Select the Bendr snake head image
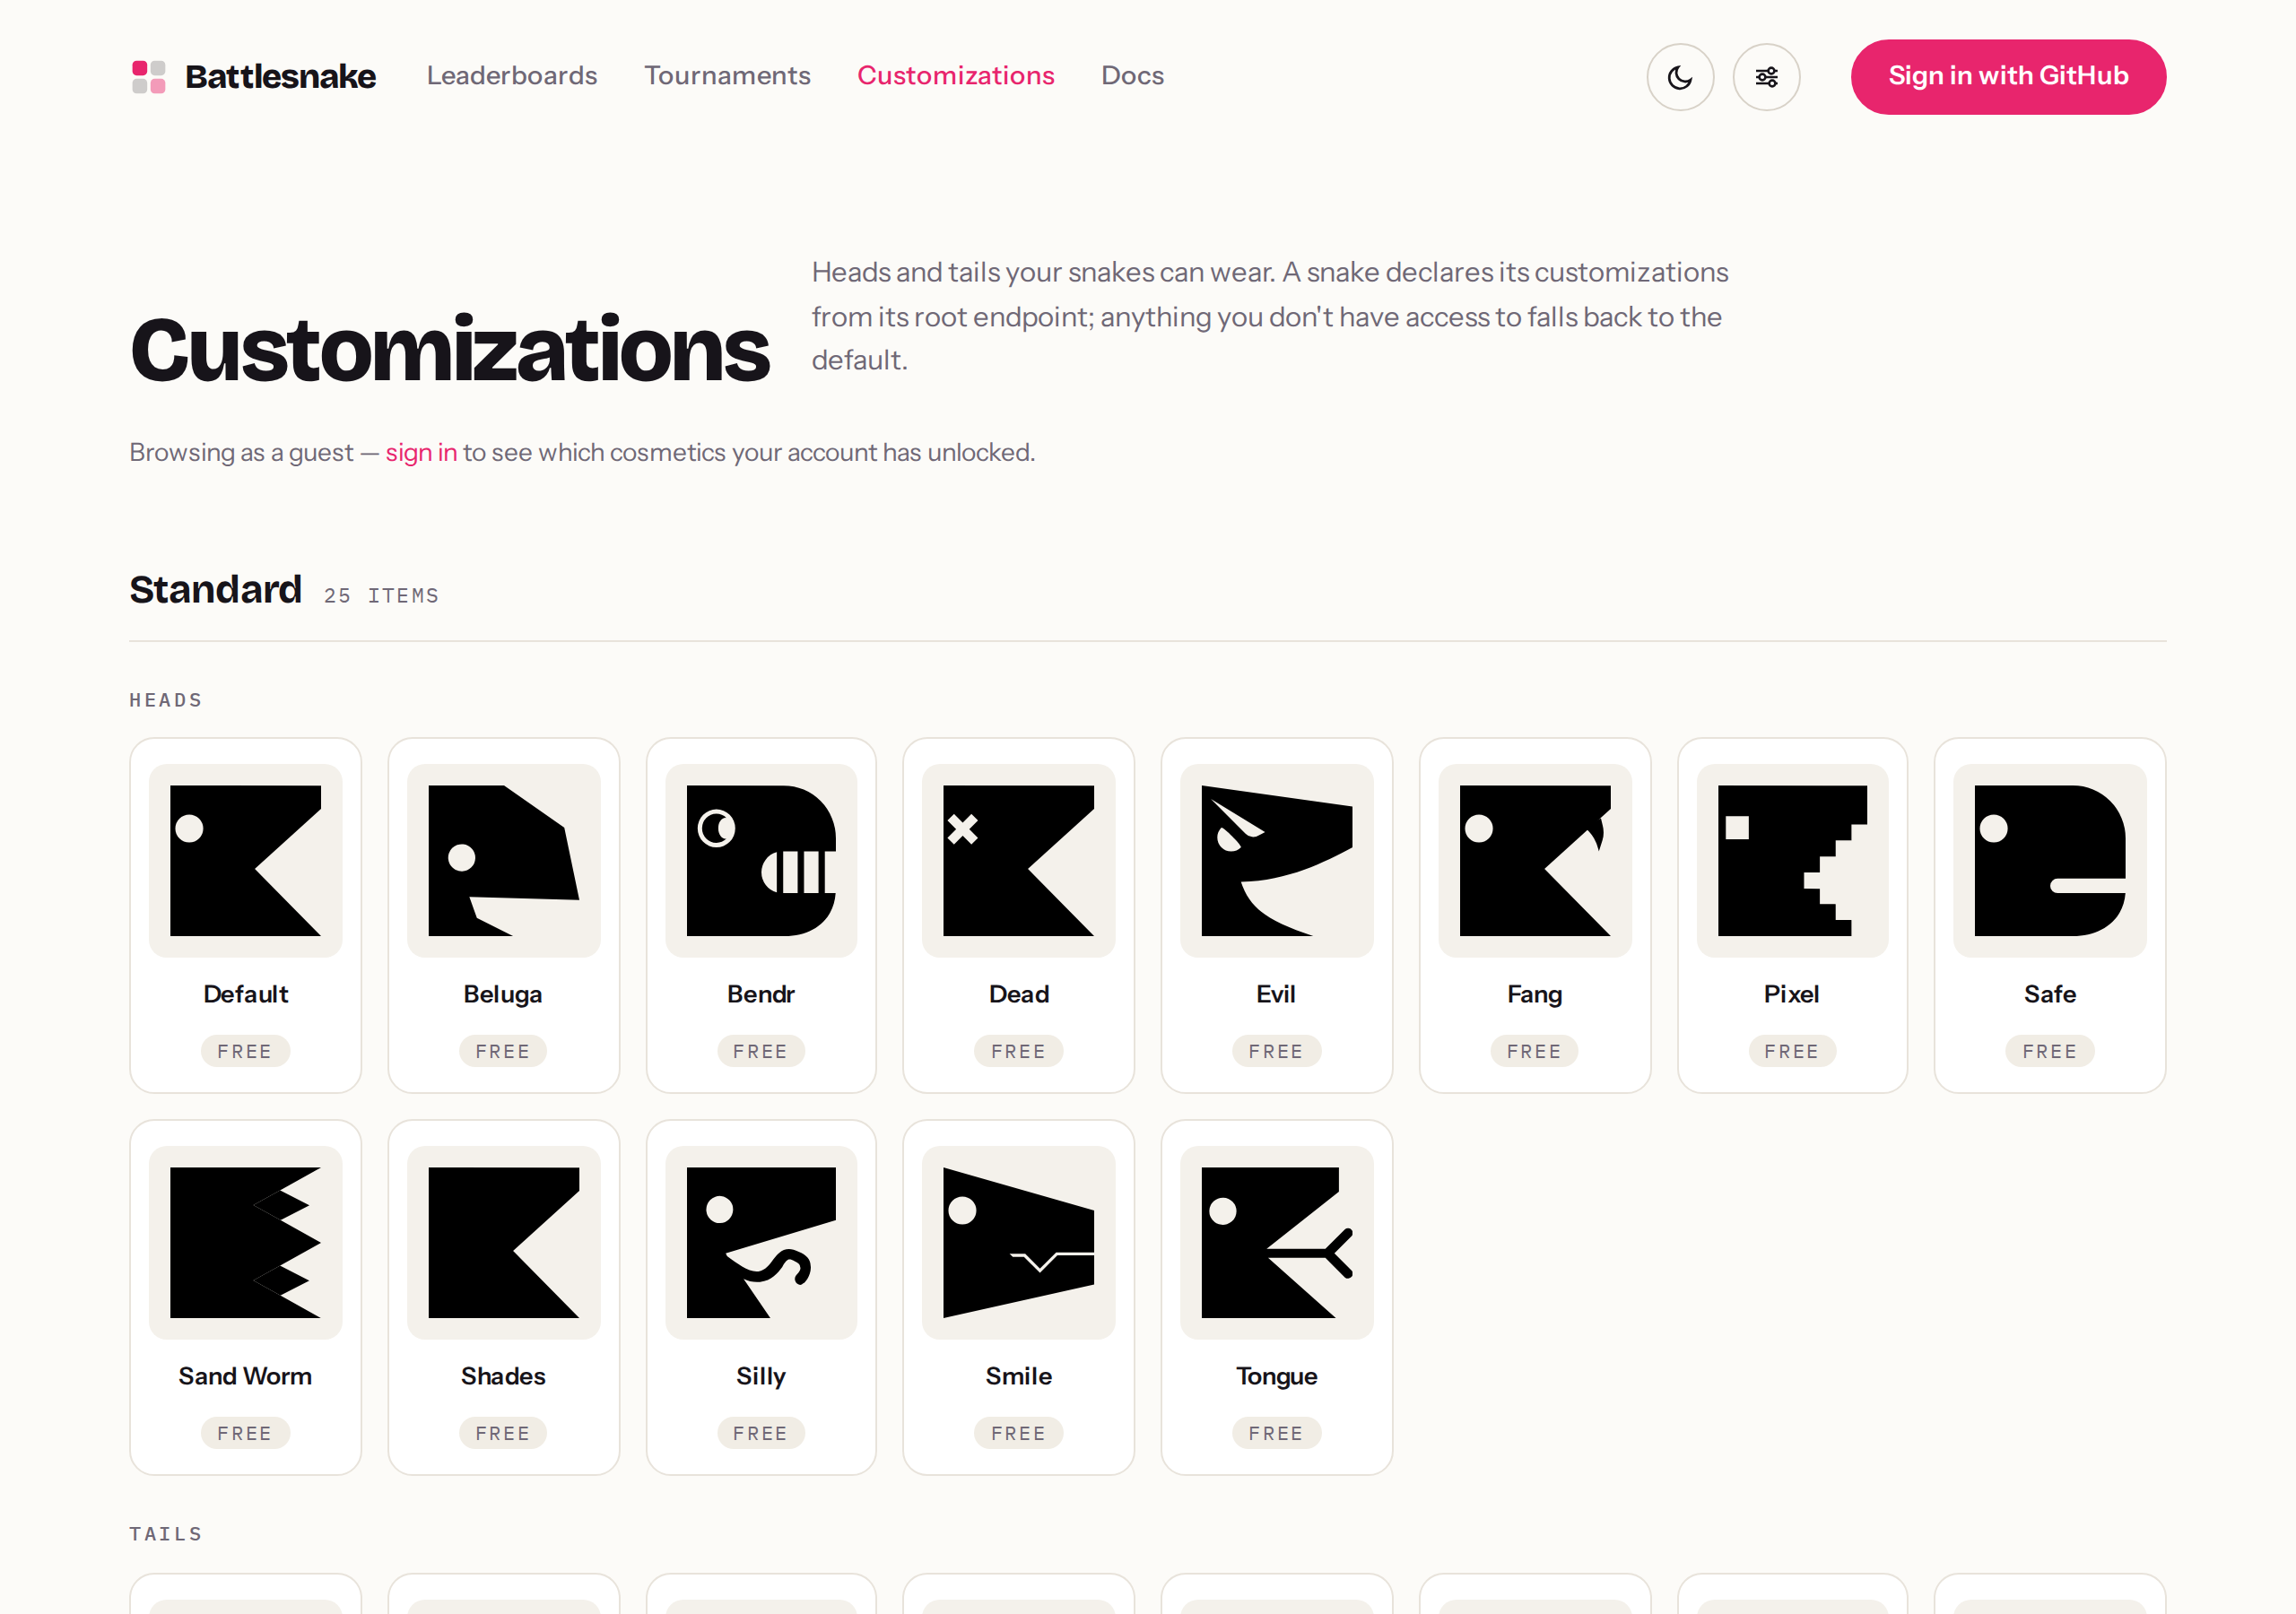 (761, 860)
